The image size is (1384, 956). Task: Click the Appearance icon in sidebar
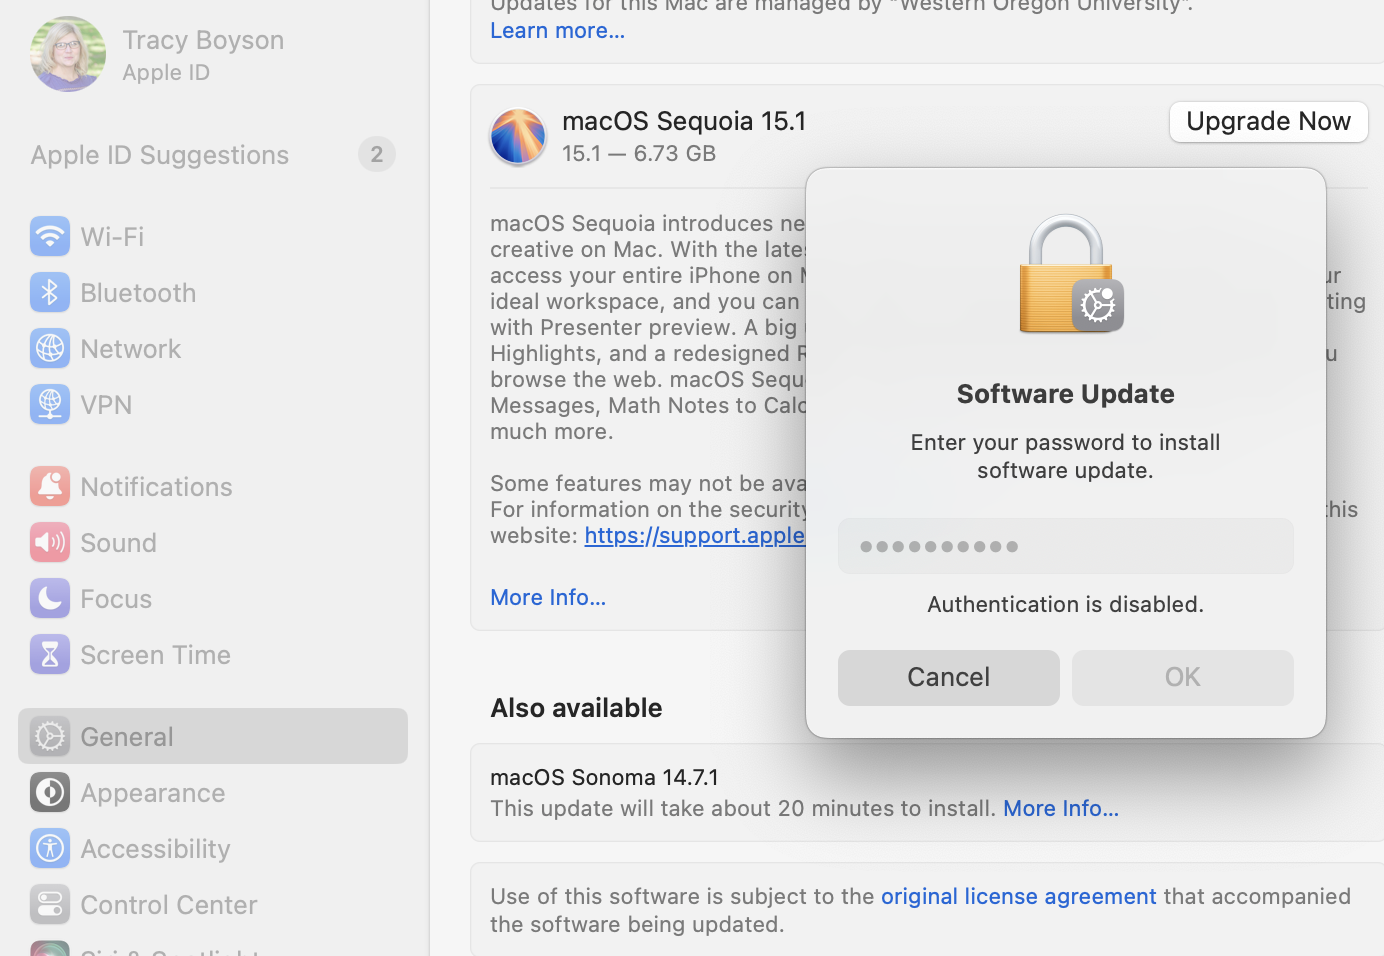click(50, 792)
